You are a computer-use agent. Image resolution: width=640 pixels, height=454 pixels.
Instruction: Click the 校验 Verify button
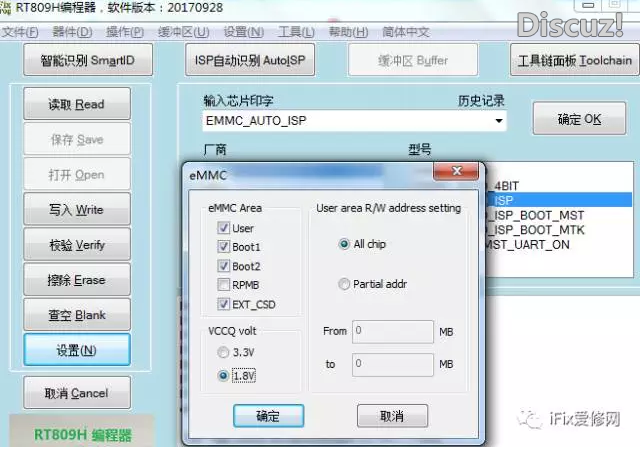click(77, 245)
